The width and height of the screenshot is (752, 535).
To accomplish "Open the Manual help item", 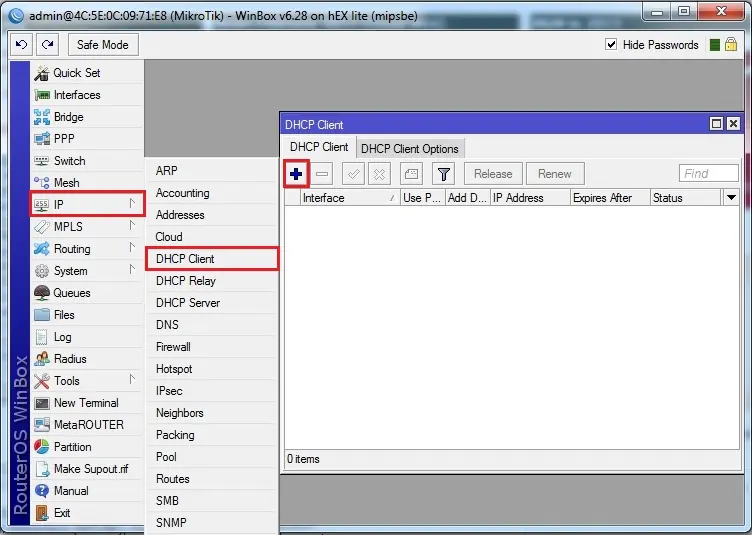I will point(88,491).
